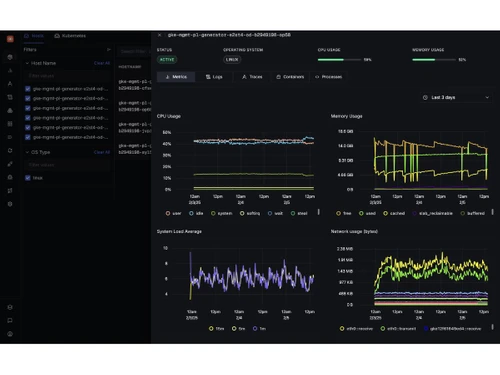
Task: Click the red SigNoz logo icon
Action: coord(10,39)
